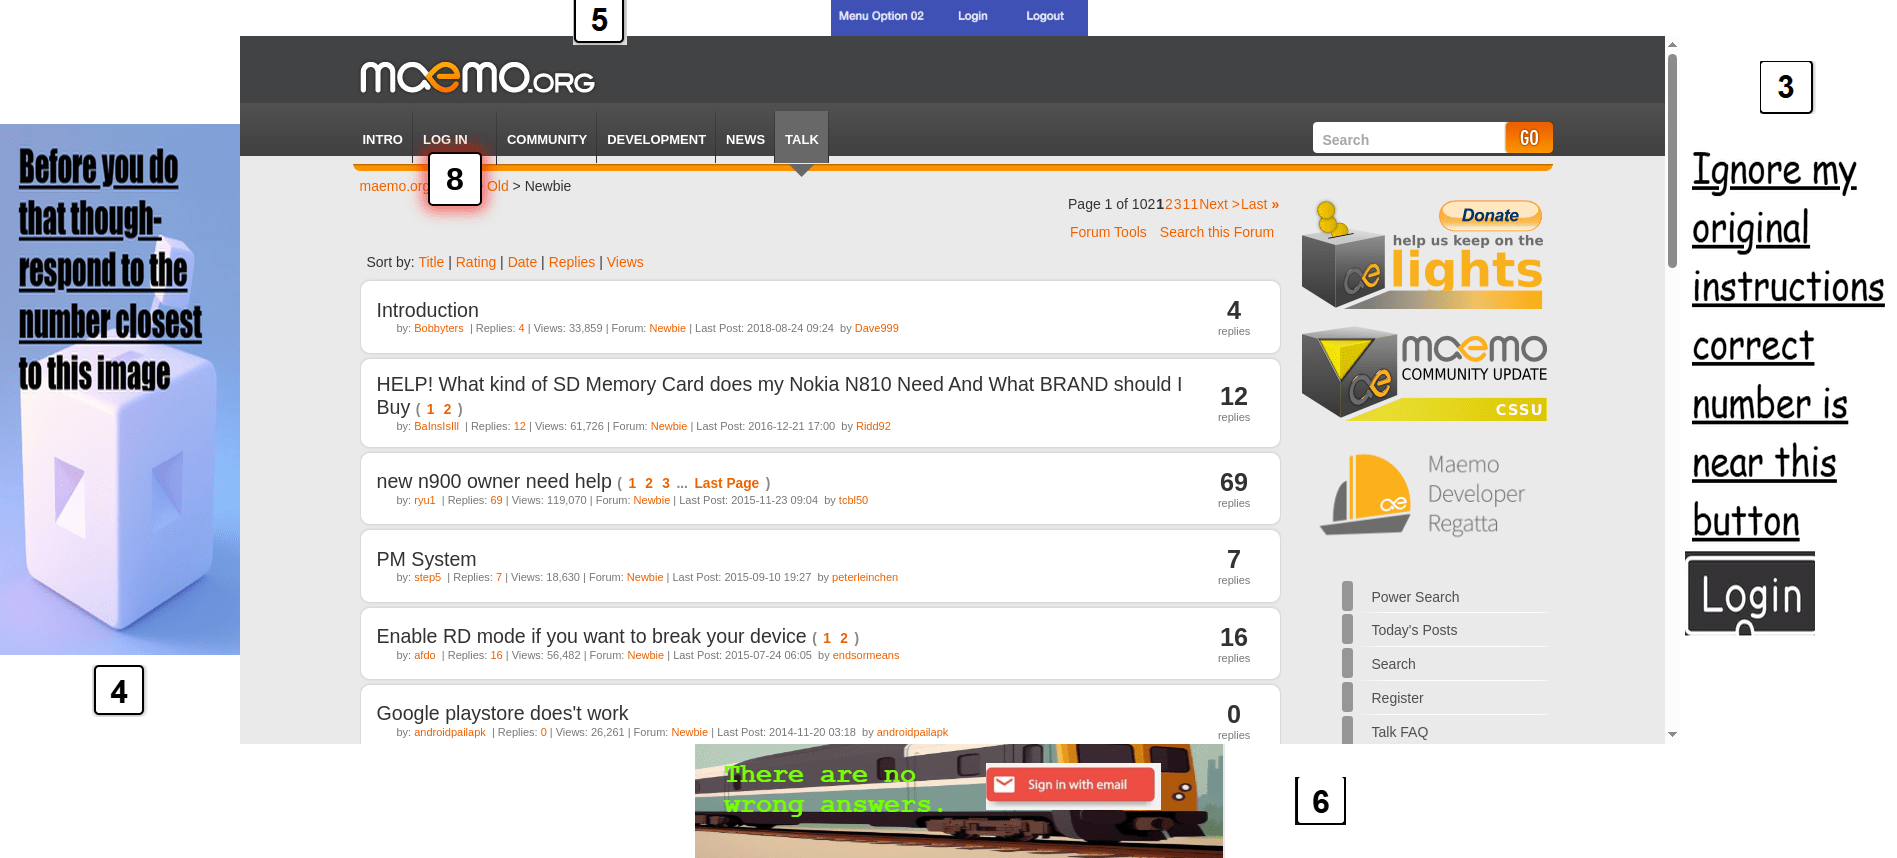This screenshot has width=1897, height=858.
Task: Click the vertical page scrollbar thumb
Action: [x=1672, y=160]
